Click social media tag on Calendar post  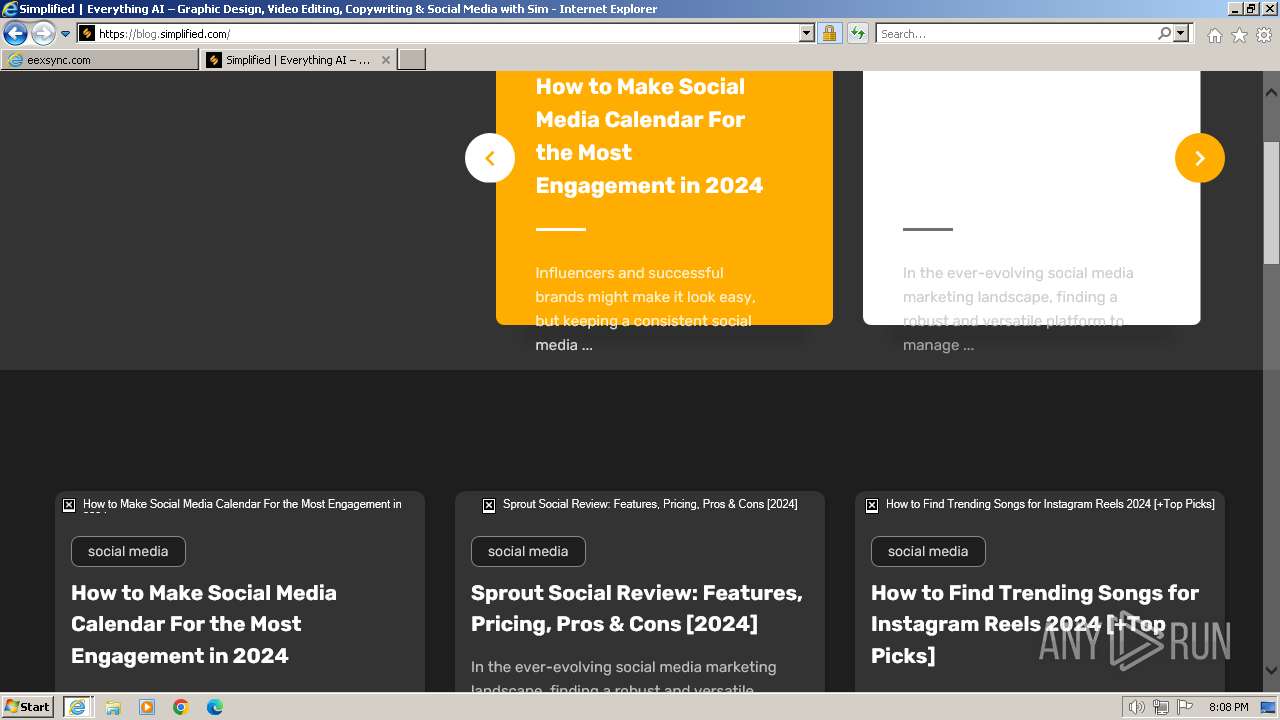coord(128,551)
